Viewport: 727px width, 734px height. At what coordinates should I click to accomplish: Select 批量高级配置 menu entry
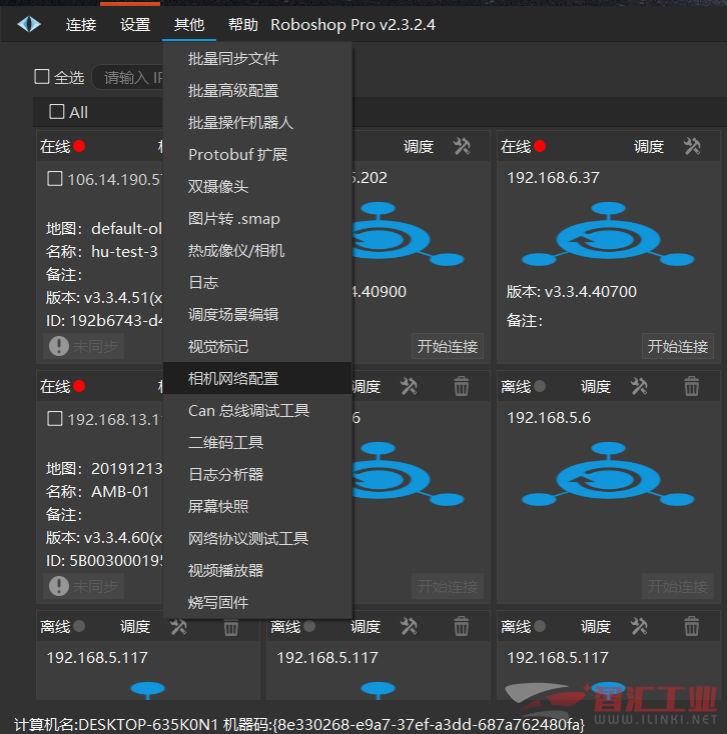point(257,90)
